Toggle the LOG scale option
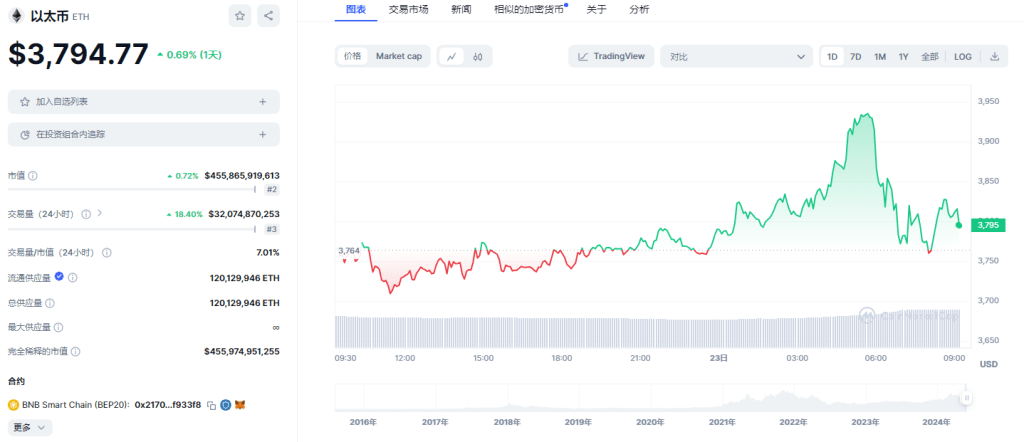This screenshot has height=442, width=1024. pos(962,57)
